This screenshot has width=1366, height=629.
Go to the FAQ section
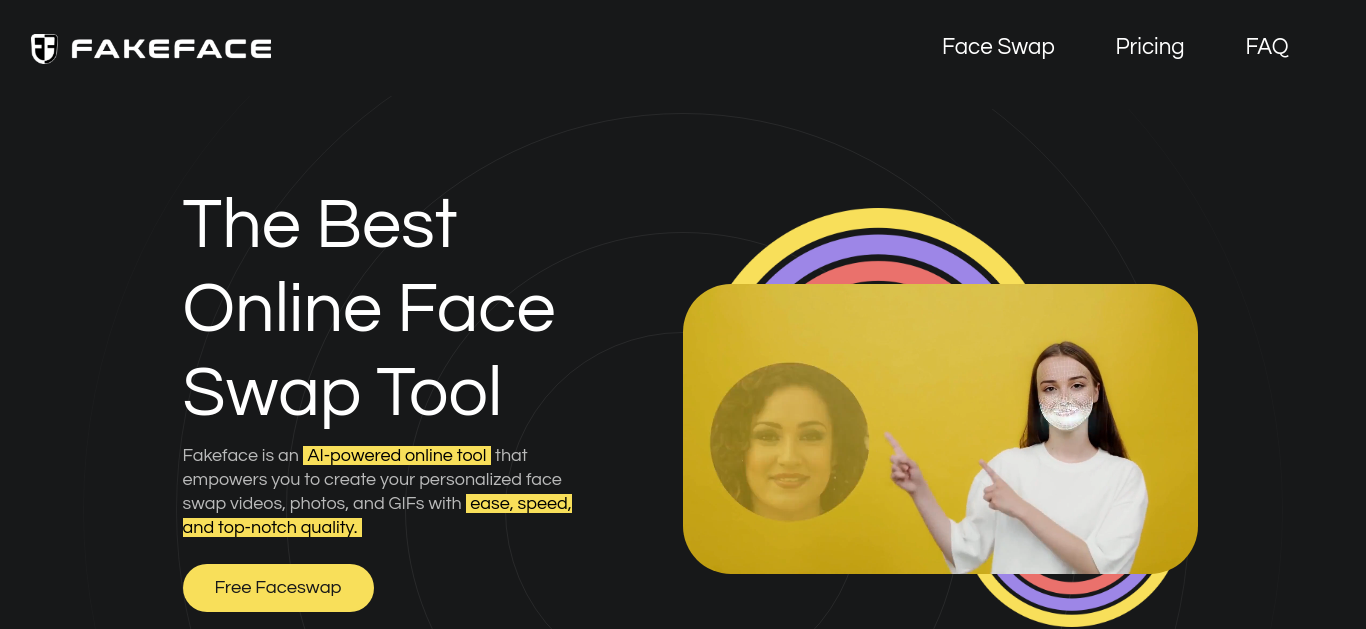1267,47
